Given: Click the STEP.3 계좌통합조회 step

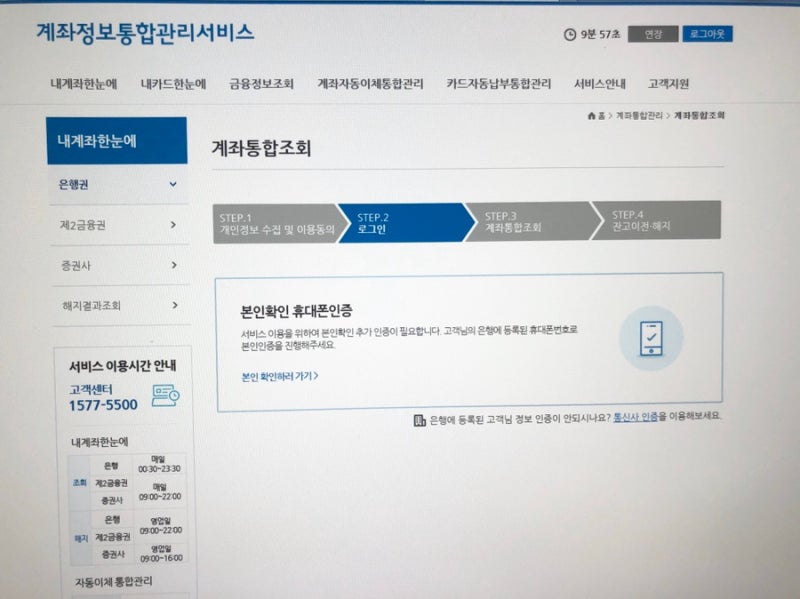Looking at the screenshot, I should (533, 221).
